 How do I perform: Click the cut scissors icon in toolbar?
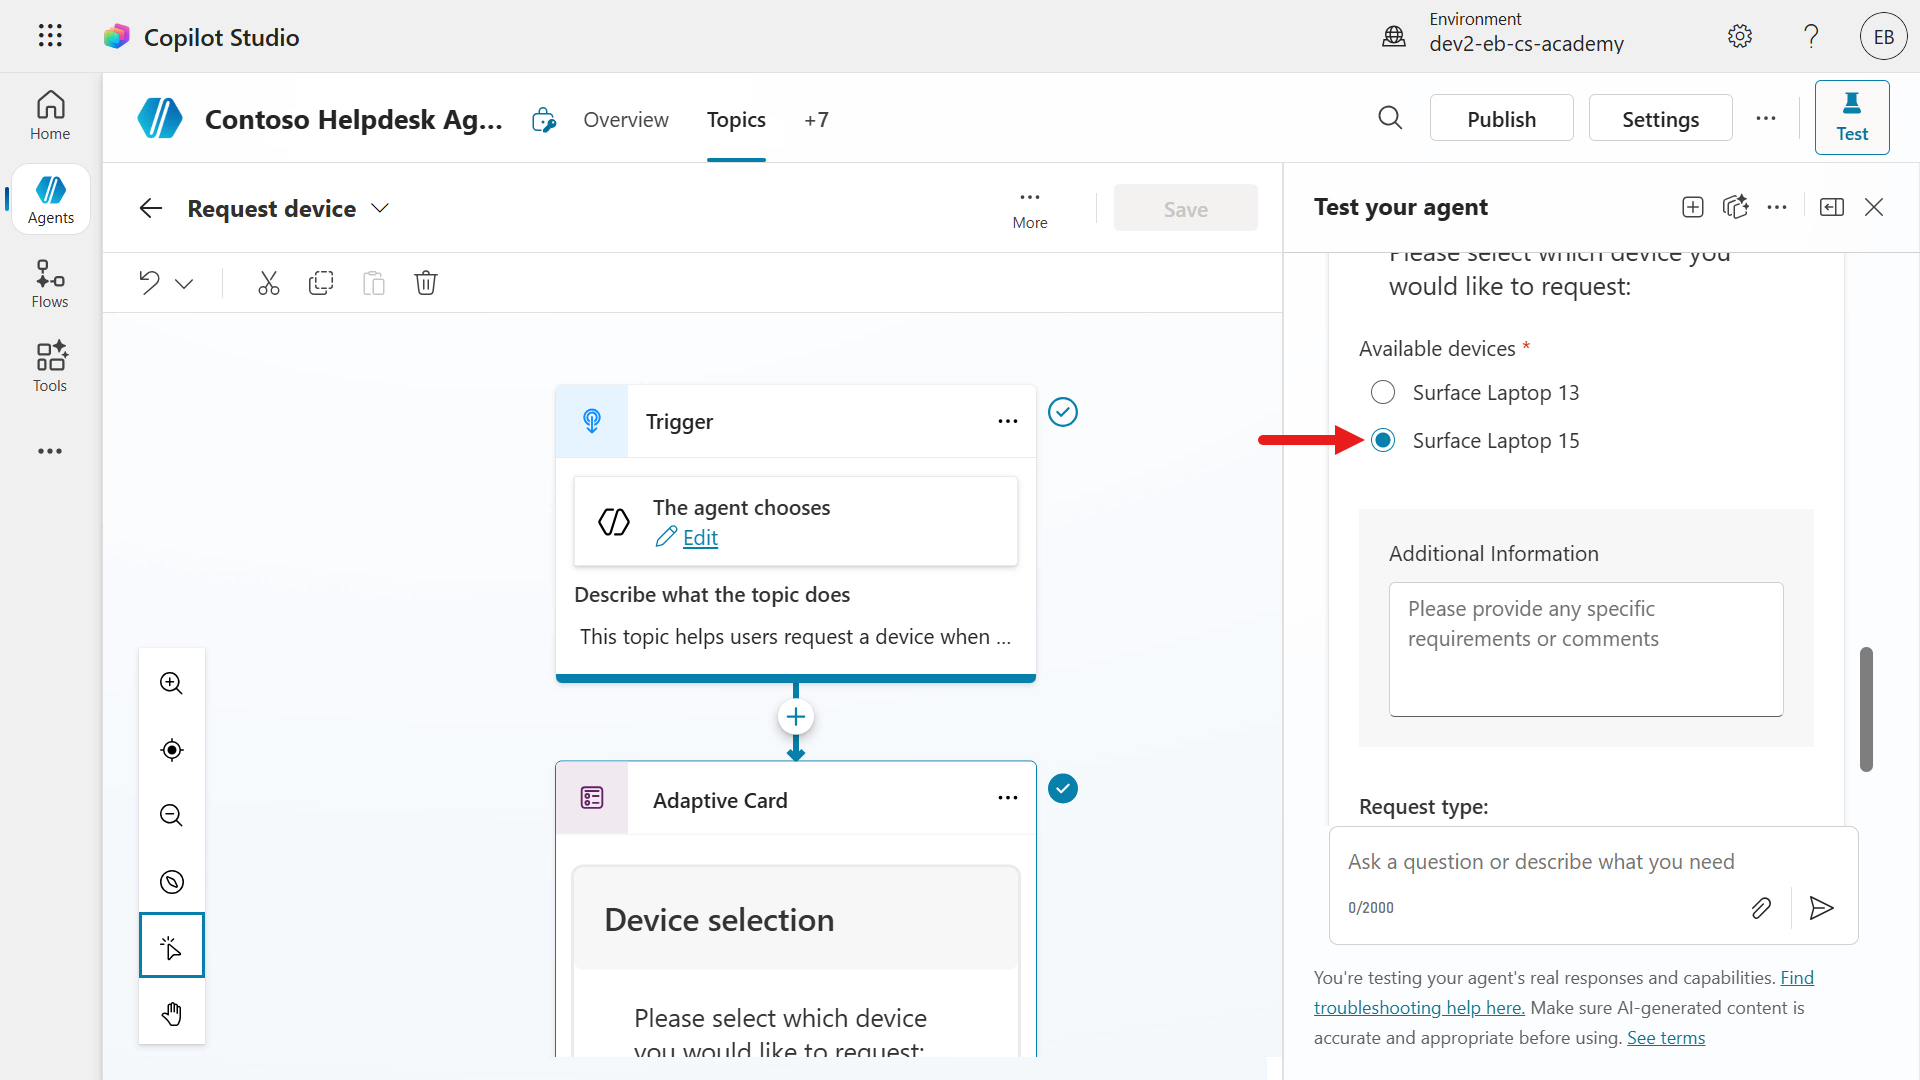point(268,283)
